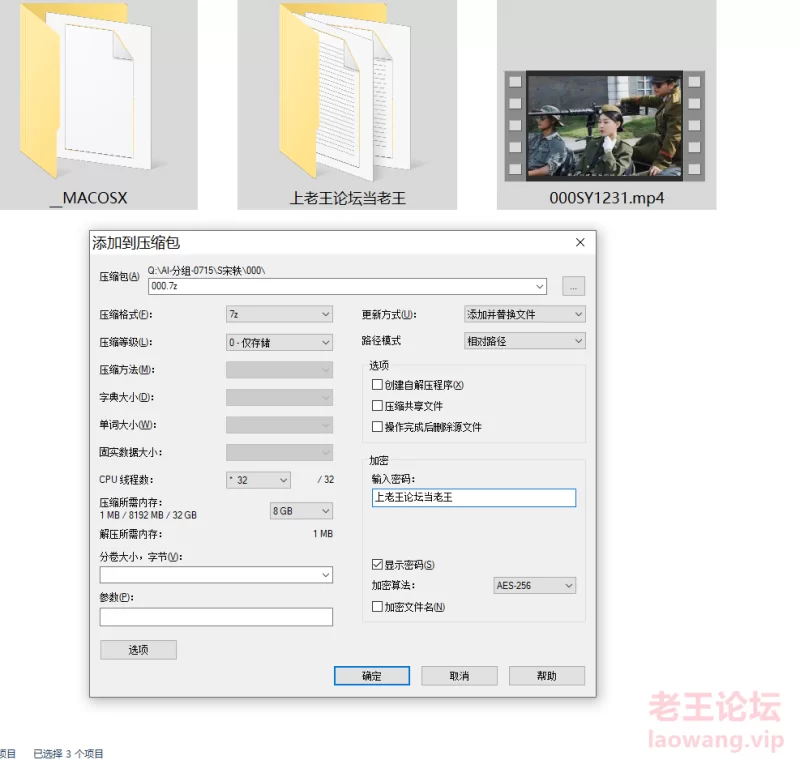Click the password field 输入密码

pyautogui.click(x=473, y=497)
